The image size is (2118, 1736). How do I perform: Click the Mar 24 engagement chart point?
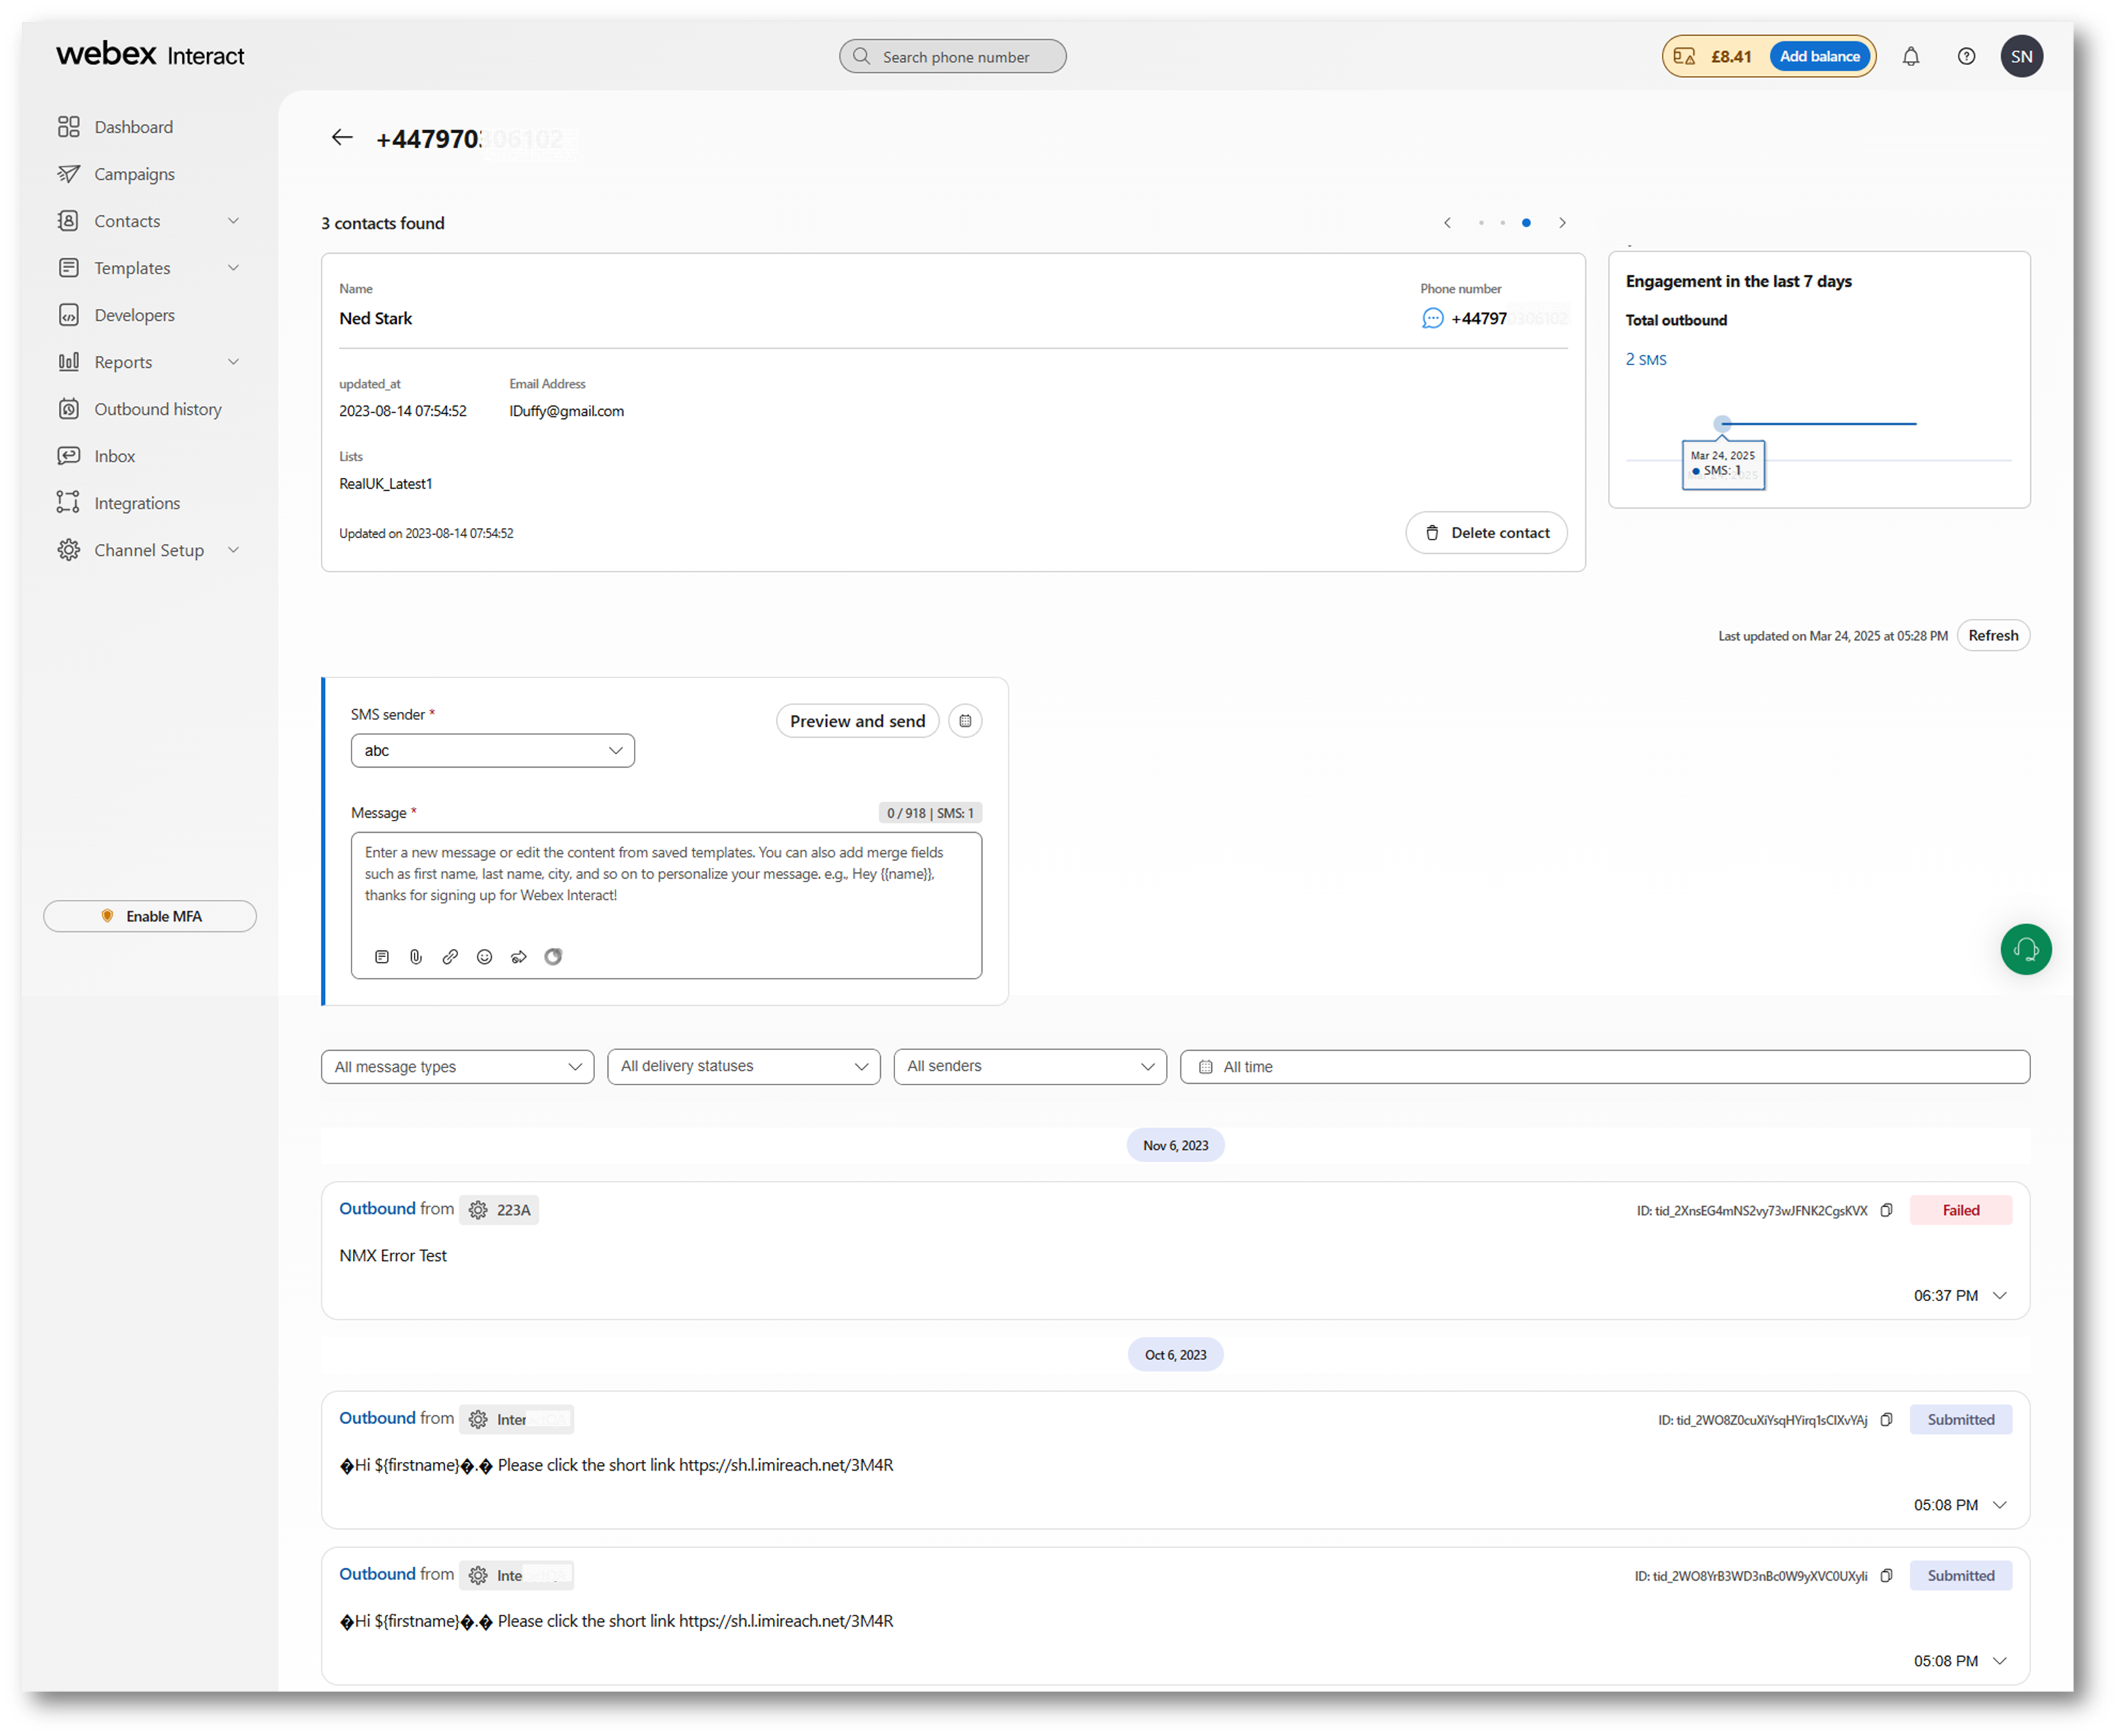click(1722, 424)
